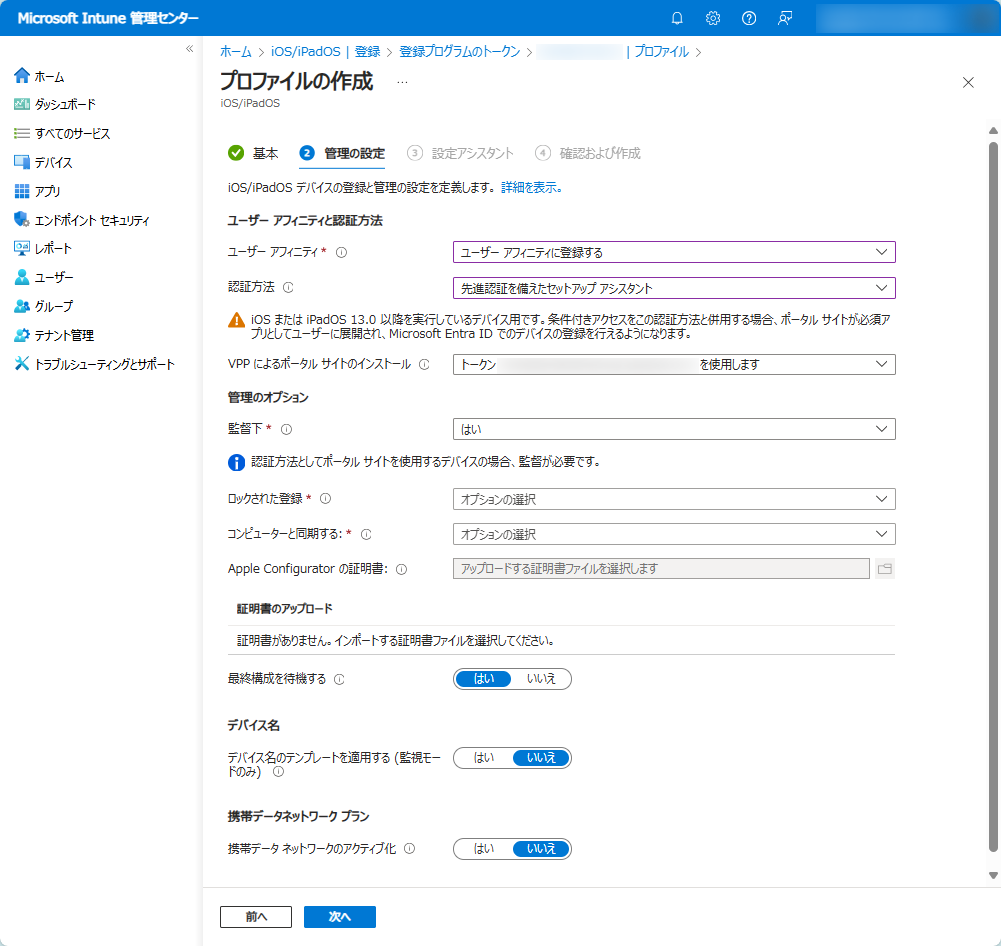The width and height of the screenshot is (1001, 946).
Task: Open the VPP トークン dropdown
Action: point(674,364)
